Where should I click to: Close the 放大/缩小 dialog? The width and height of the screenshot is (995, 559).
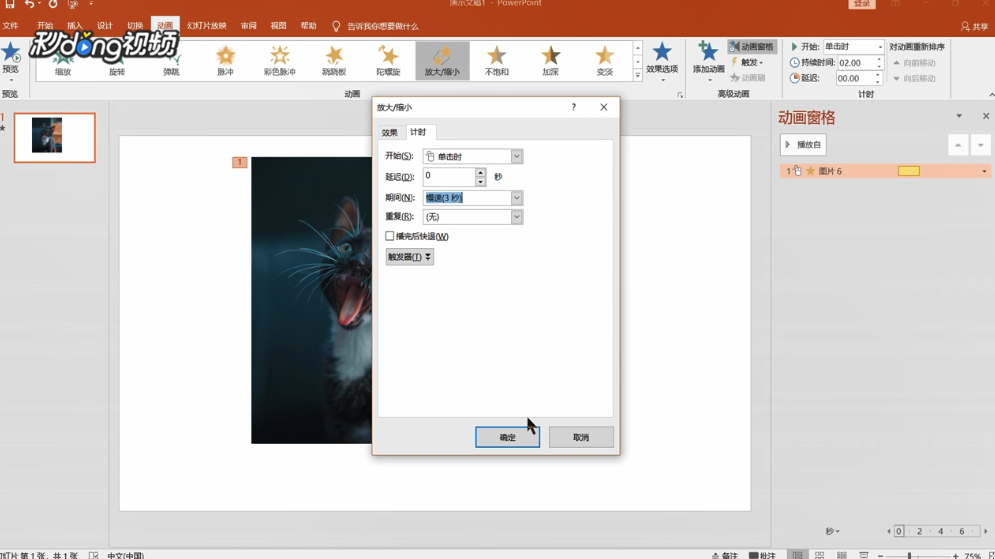coord(603,107)
